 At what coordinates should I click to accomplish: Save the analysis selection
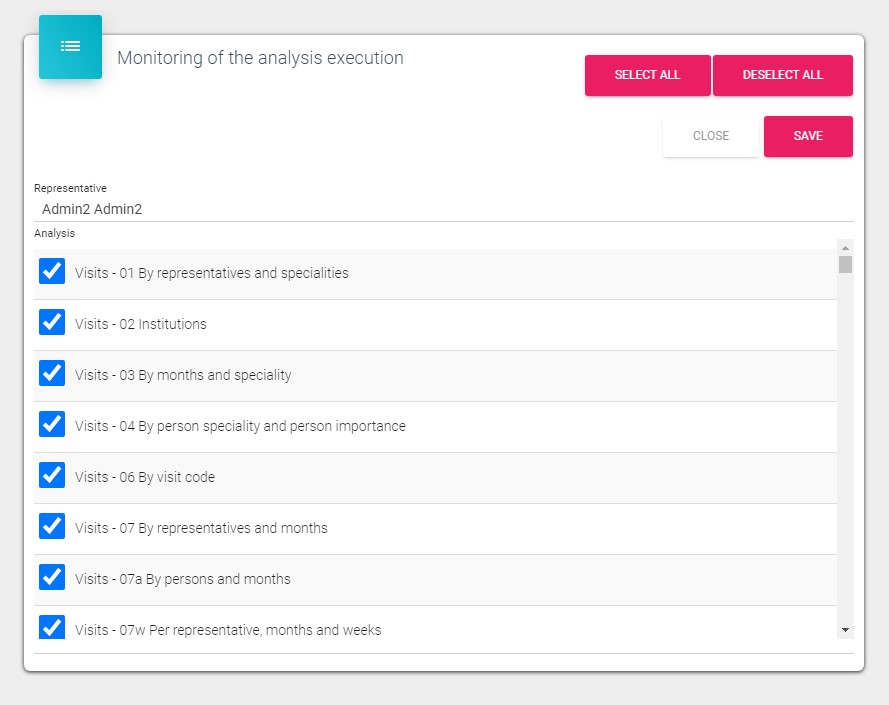point(808,136)
